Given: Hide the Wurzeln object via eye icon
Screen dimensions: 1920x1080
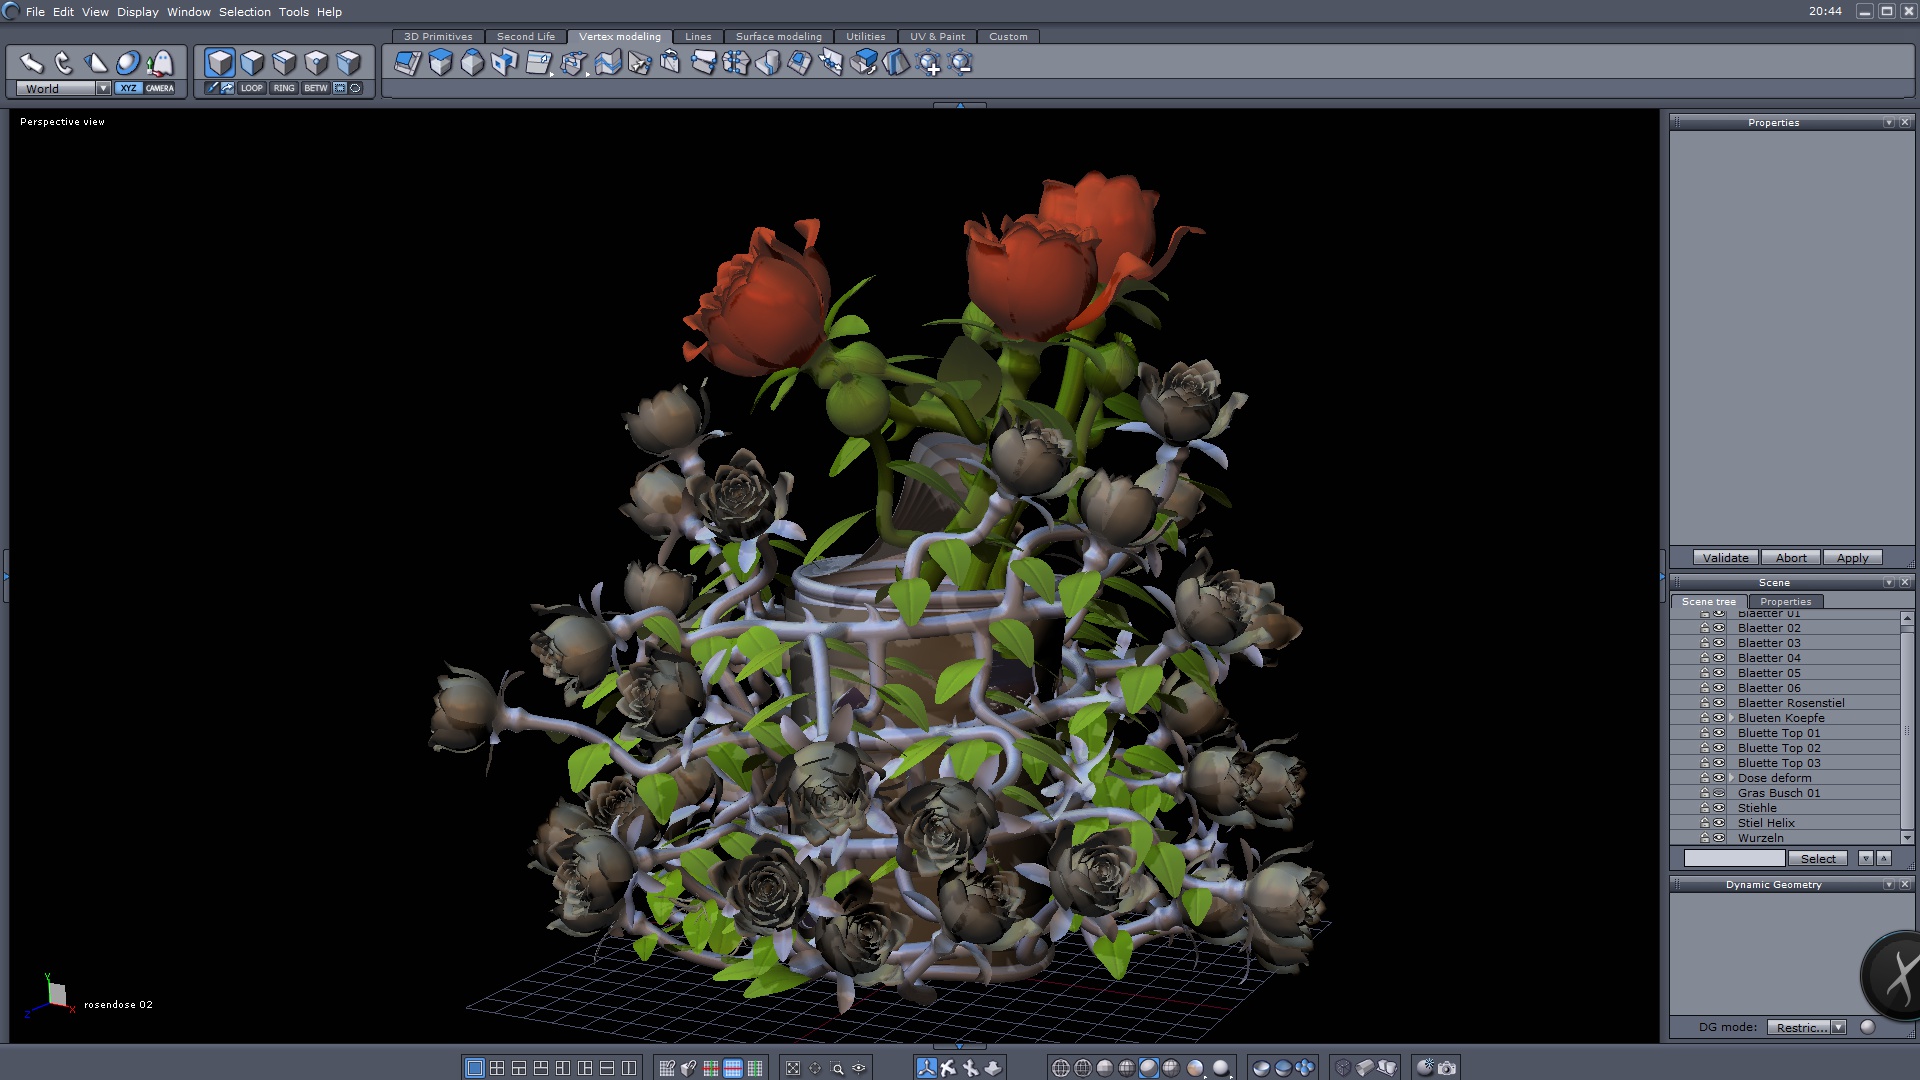Looking at the screenshot, I should pos(1719,838).
